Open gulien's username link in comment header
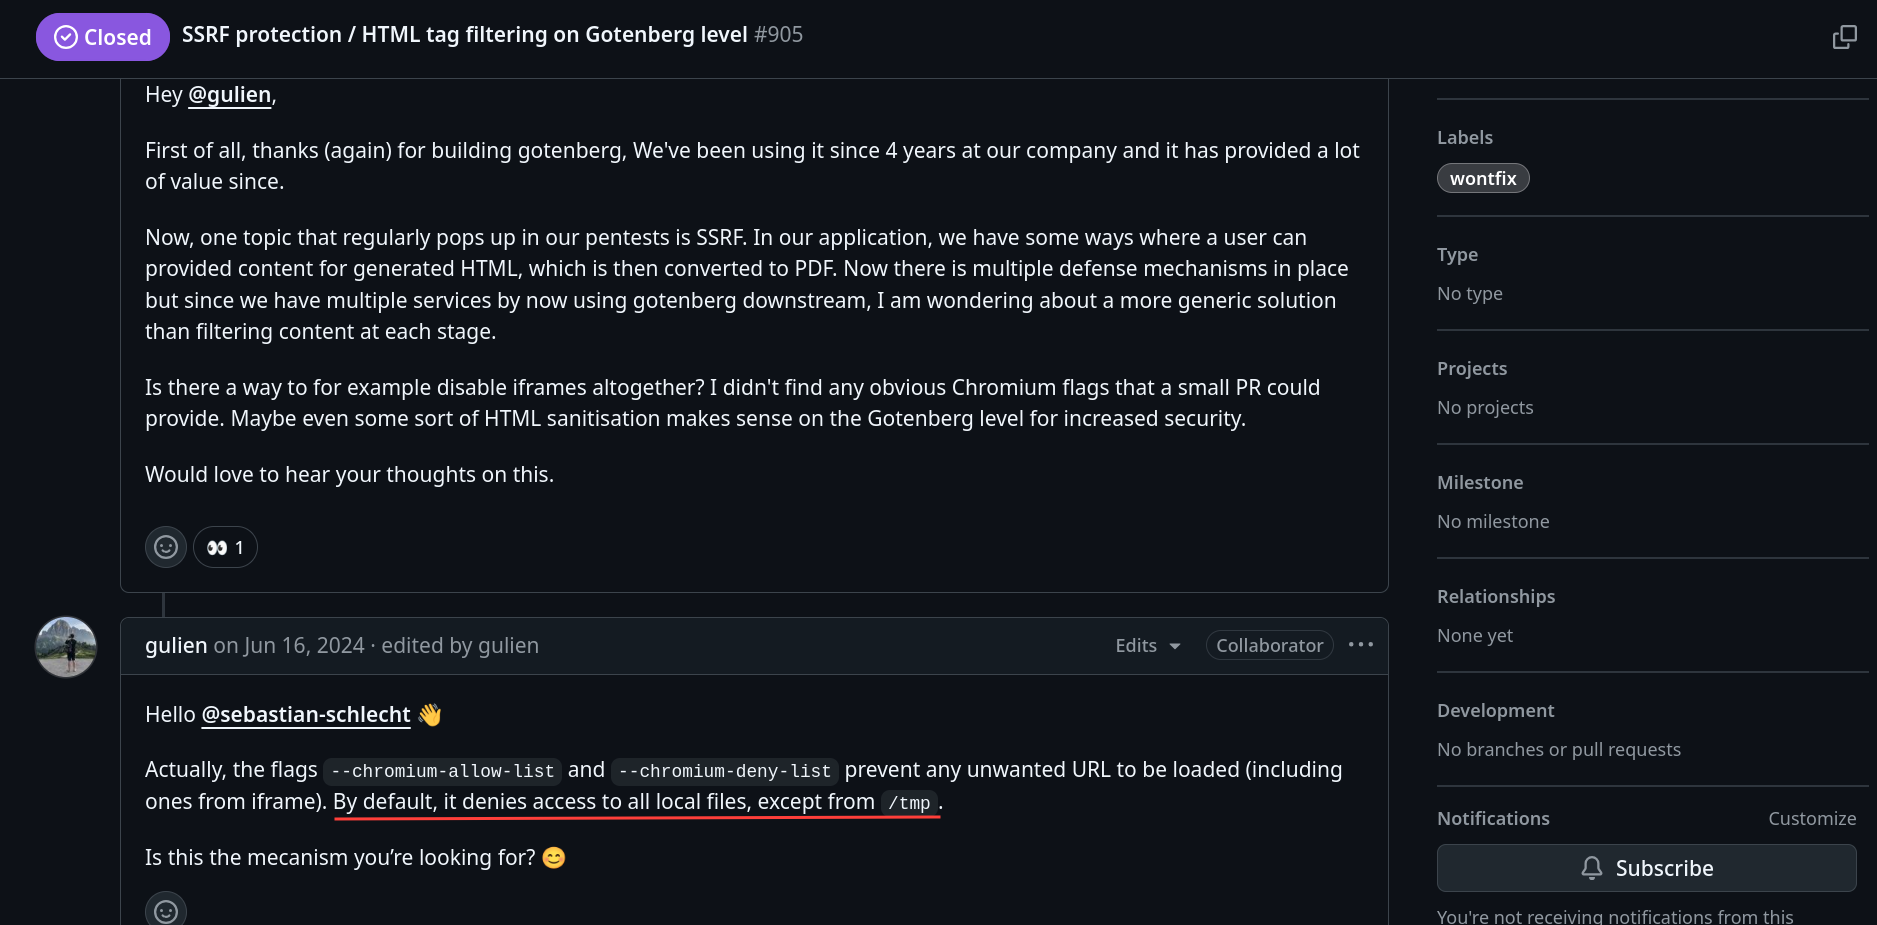Screen dimensions: 1877x925 pyautogui.click(x=176, y=646)
